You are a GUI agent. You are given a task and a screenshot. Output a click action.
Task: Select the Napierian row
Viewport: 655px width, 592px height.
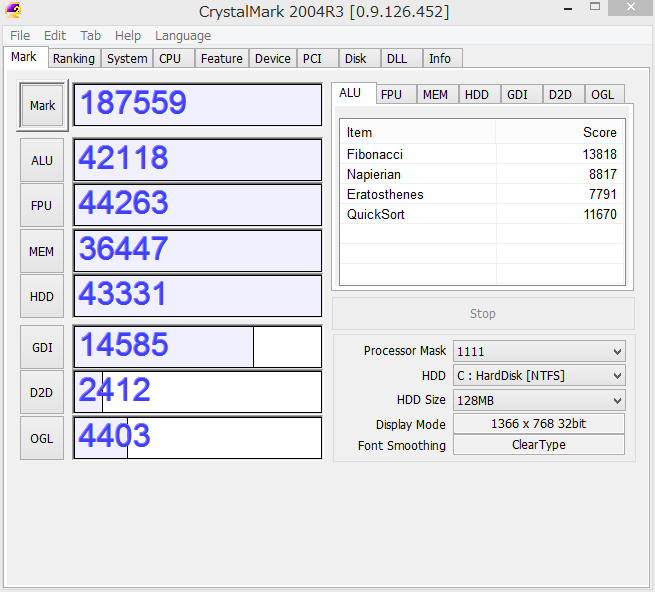(482, 174)
